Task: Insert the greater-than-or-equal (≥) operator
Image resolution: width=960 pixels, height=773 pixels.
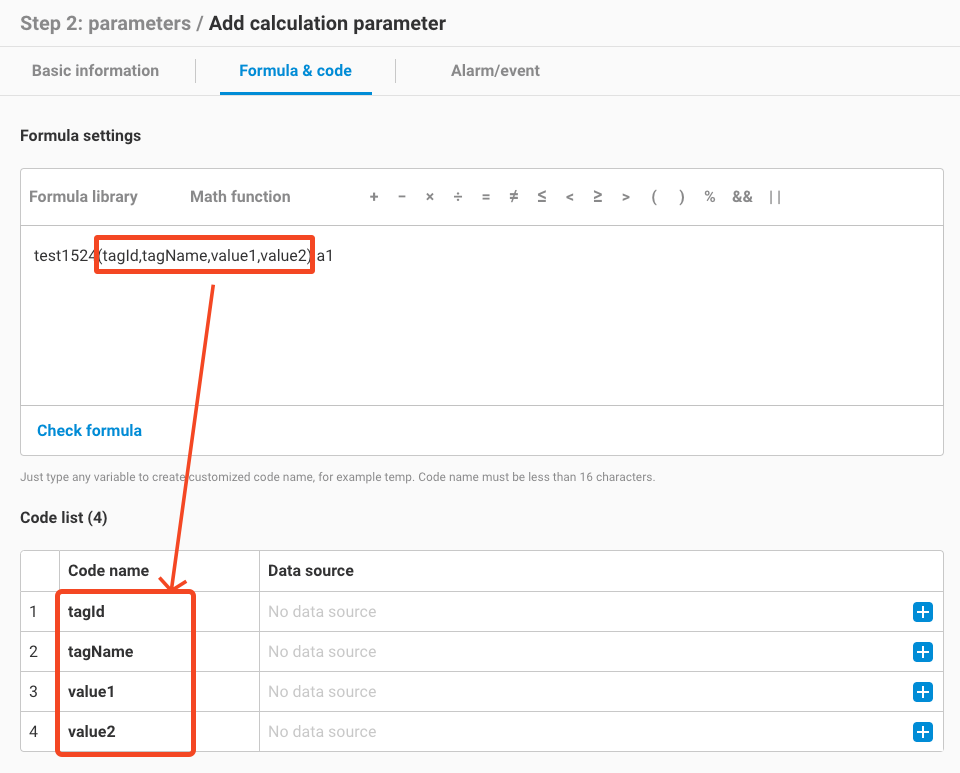Action: [x=598, y=196]
